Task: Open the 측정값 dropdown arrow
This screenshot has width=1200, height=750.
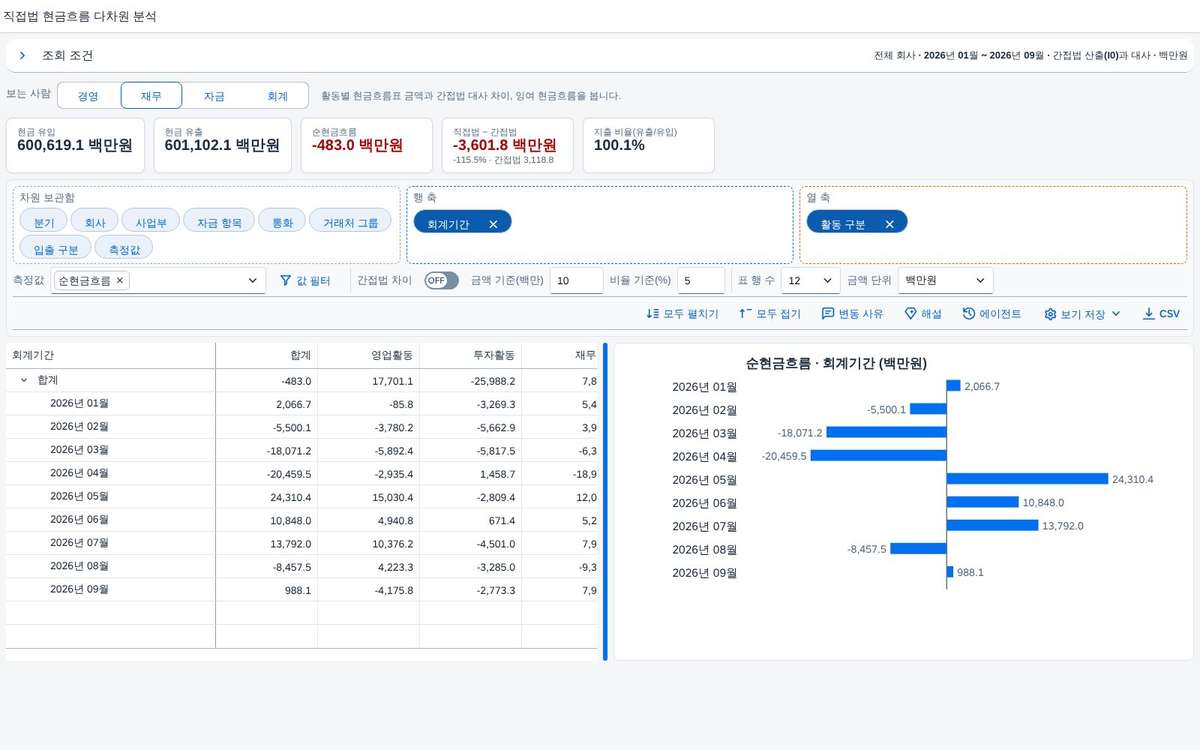Action: click(x=253, y=282)
